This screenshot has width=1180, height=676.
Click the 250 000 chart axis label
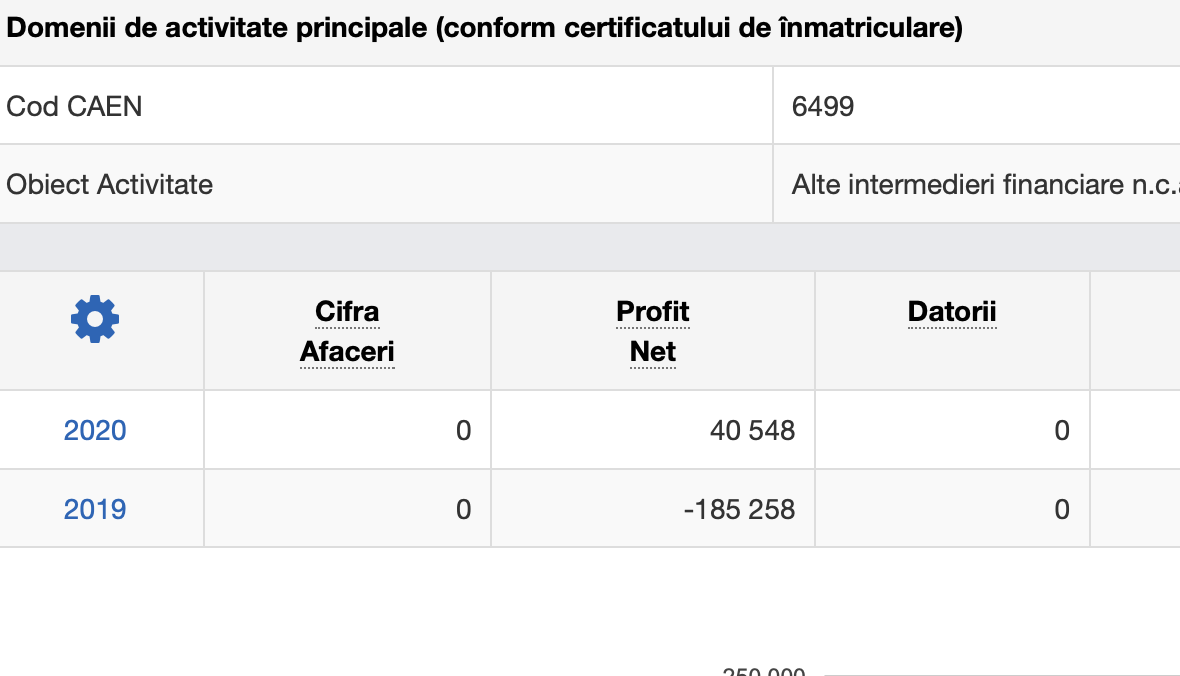point(764,671)
